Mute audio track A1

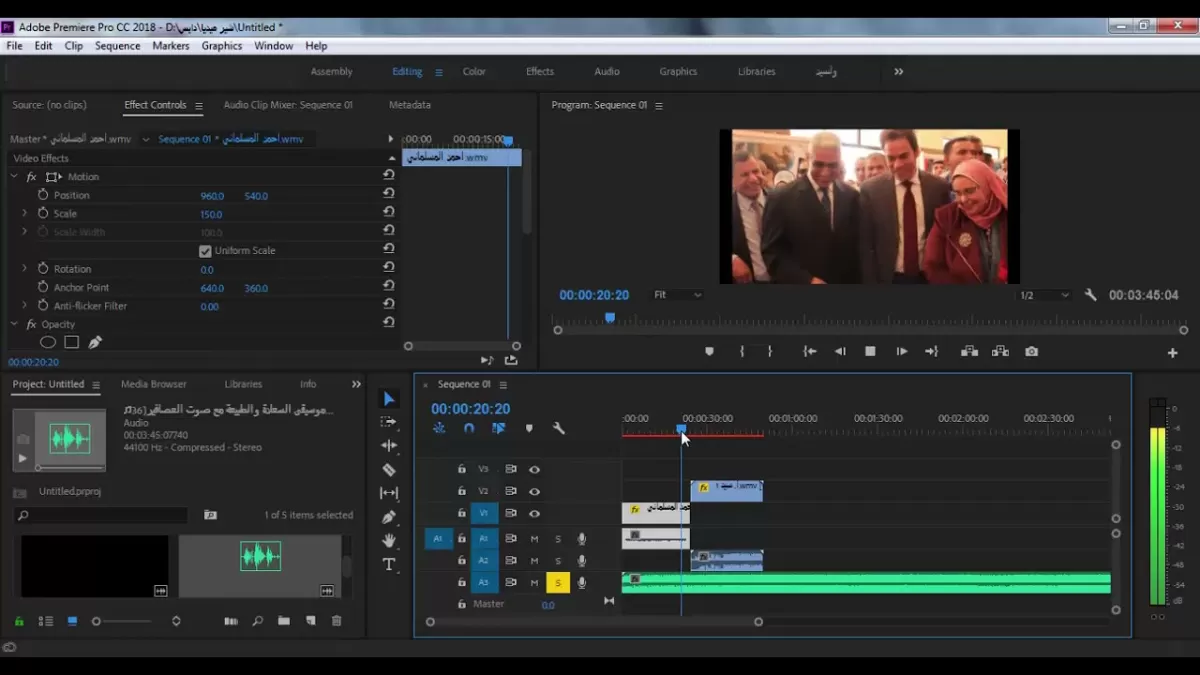(x=534, y=539)
